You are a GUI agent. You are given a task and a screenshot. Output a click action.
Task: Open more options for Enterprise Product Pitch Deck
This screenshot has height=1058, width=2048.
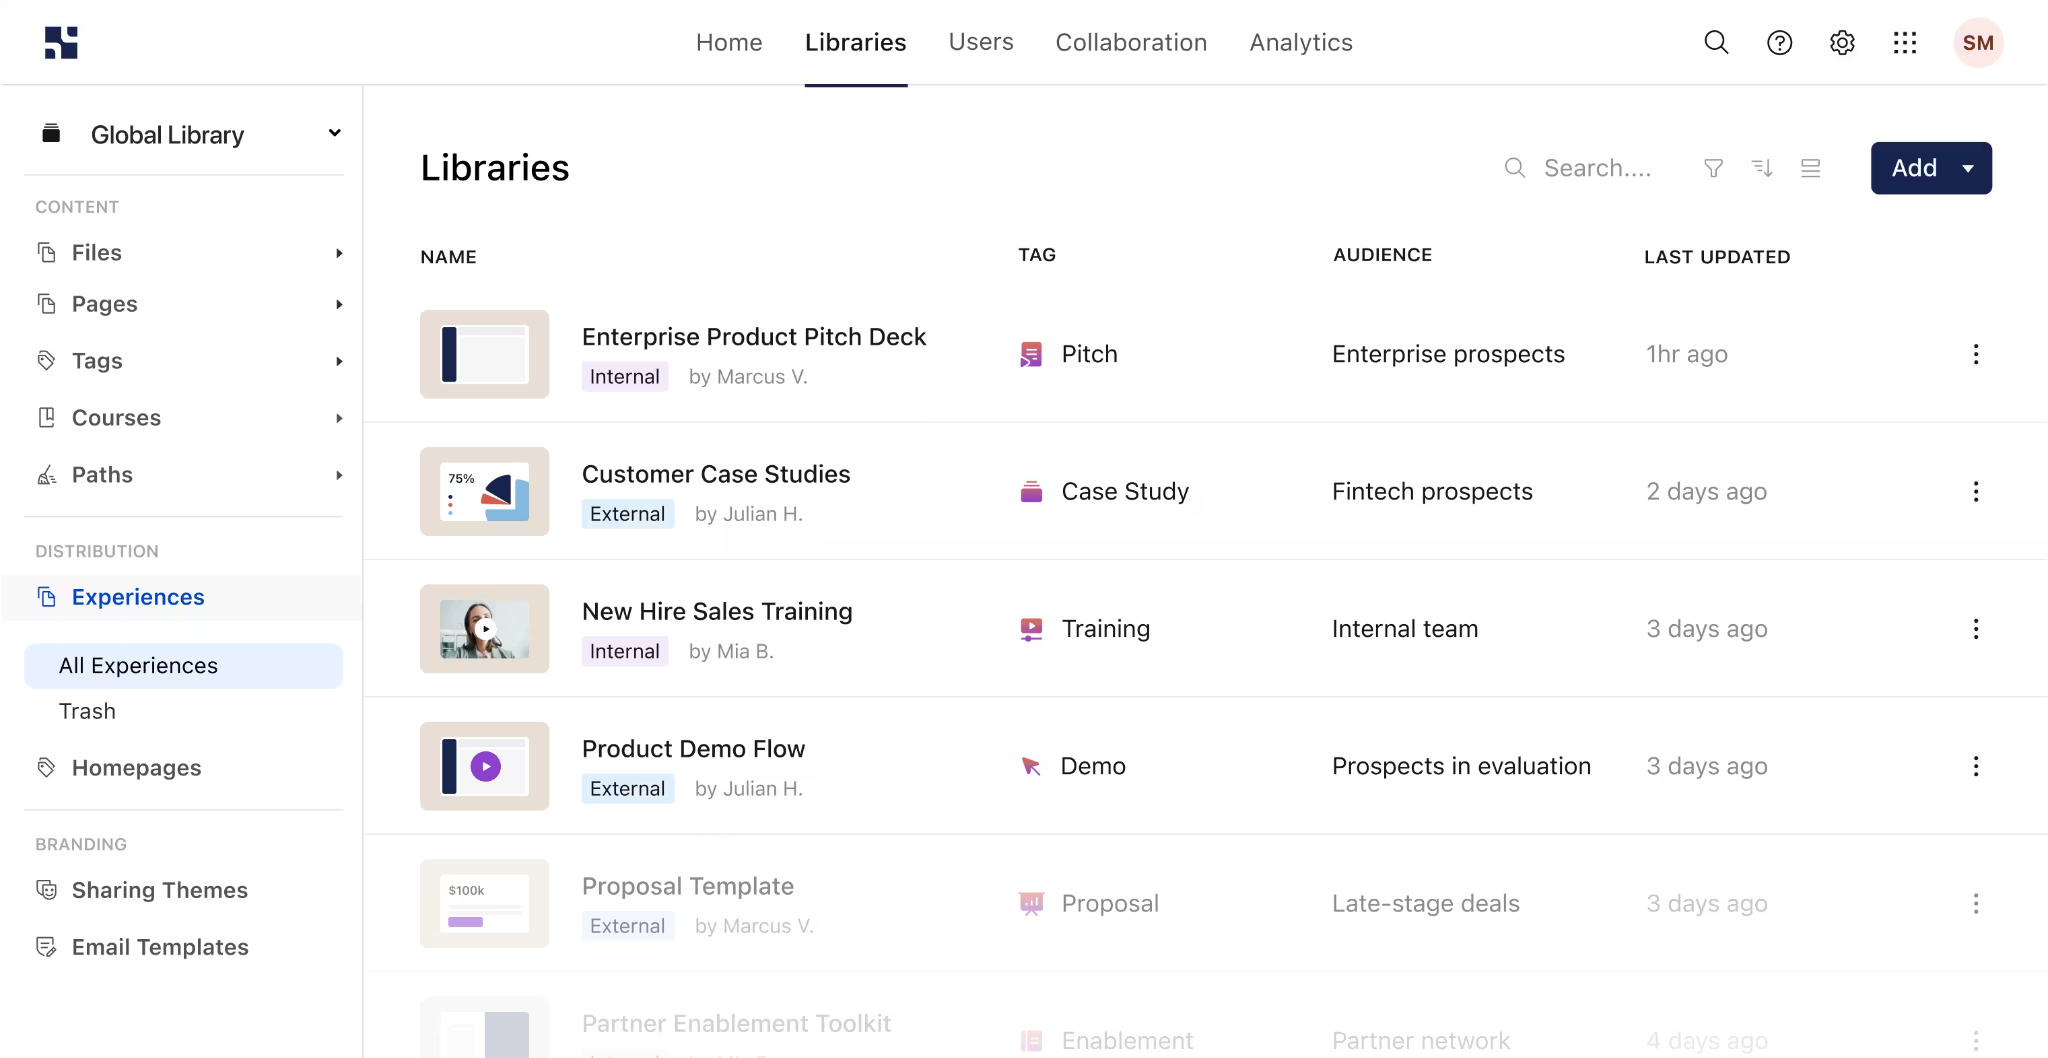[1975, 354]
